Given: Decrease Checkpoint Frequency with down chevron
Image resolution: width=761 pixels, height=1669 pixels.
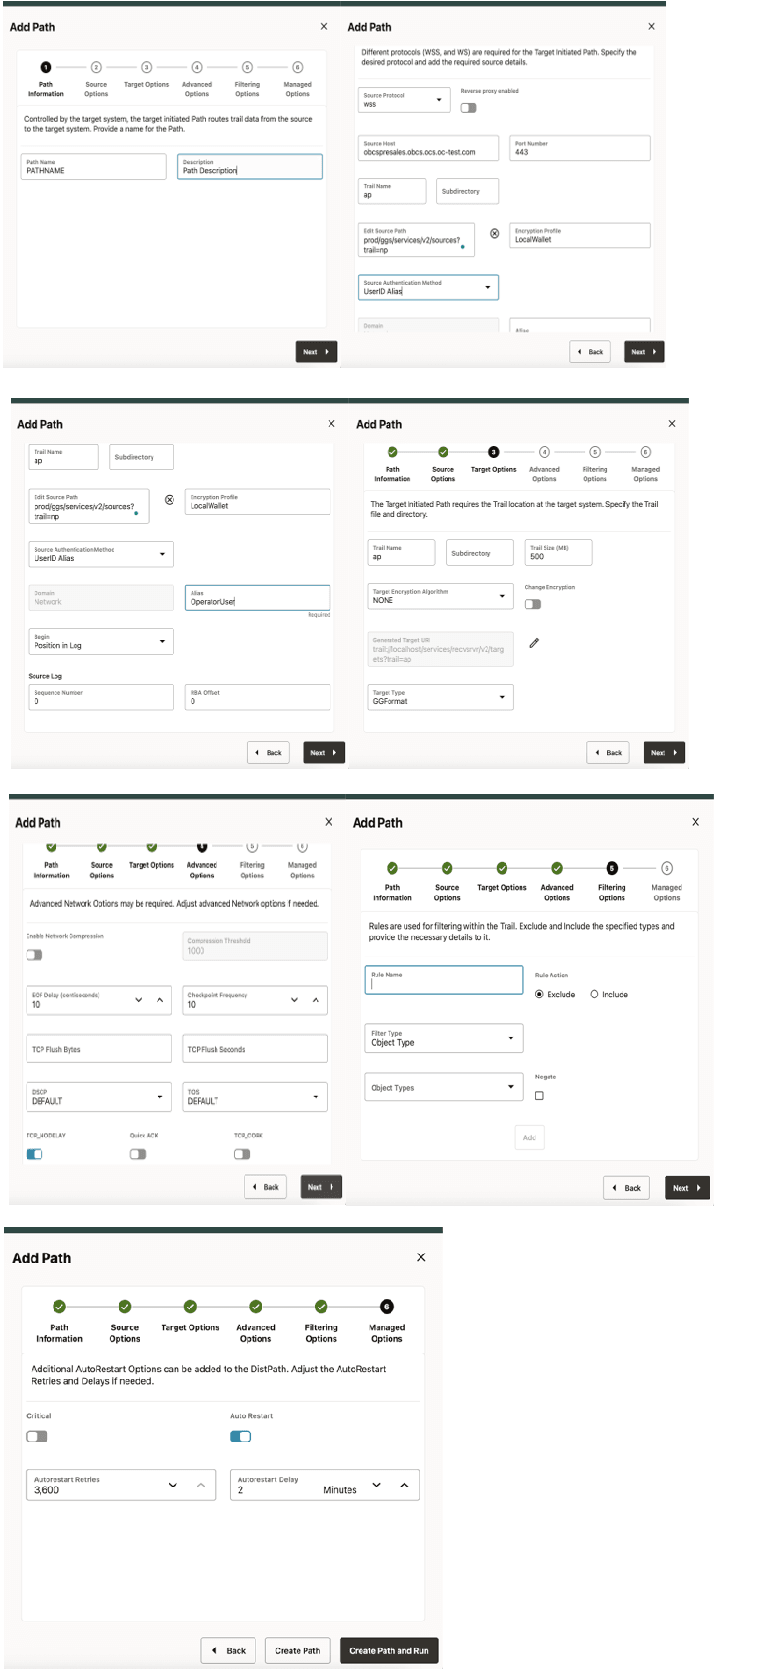Looking at the screenshot, I should click(295, 1000).
